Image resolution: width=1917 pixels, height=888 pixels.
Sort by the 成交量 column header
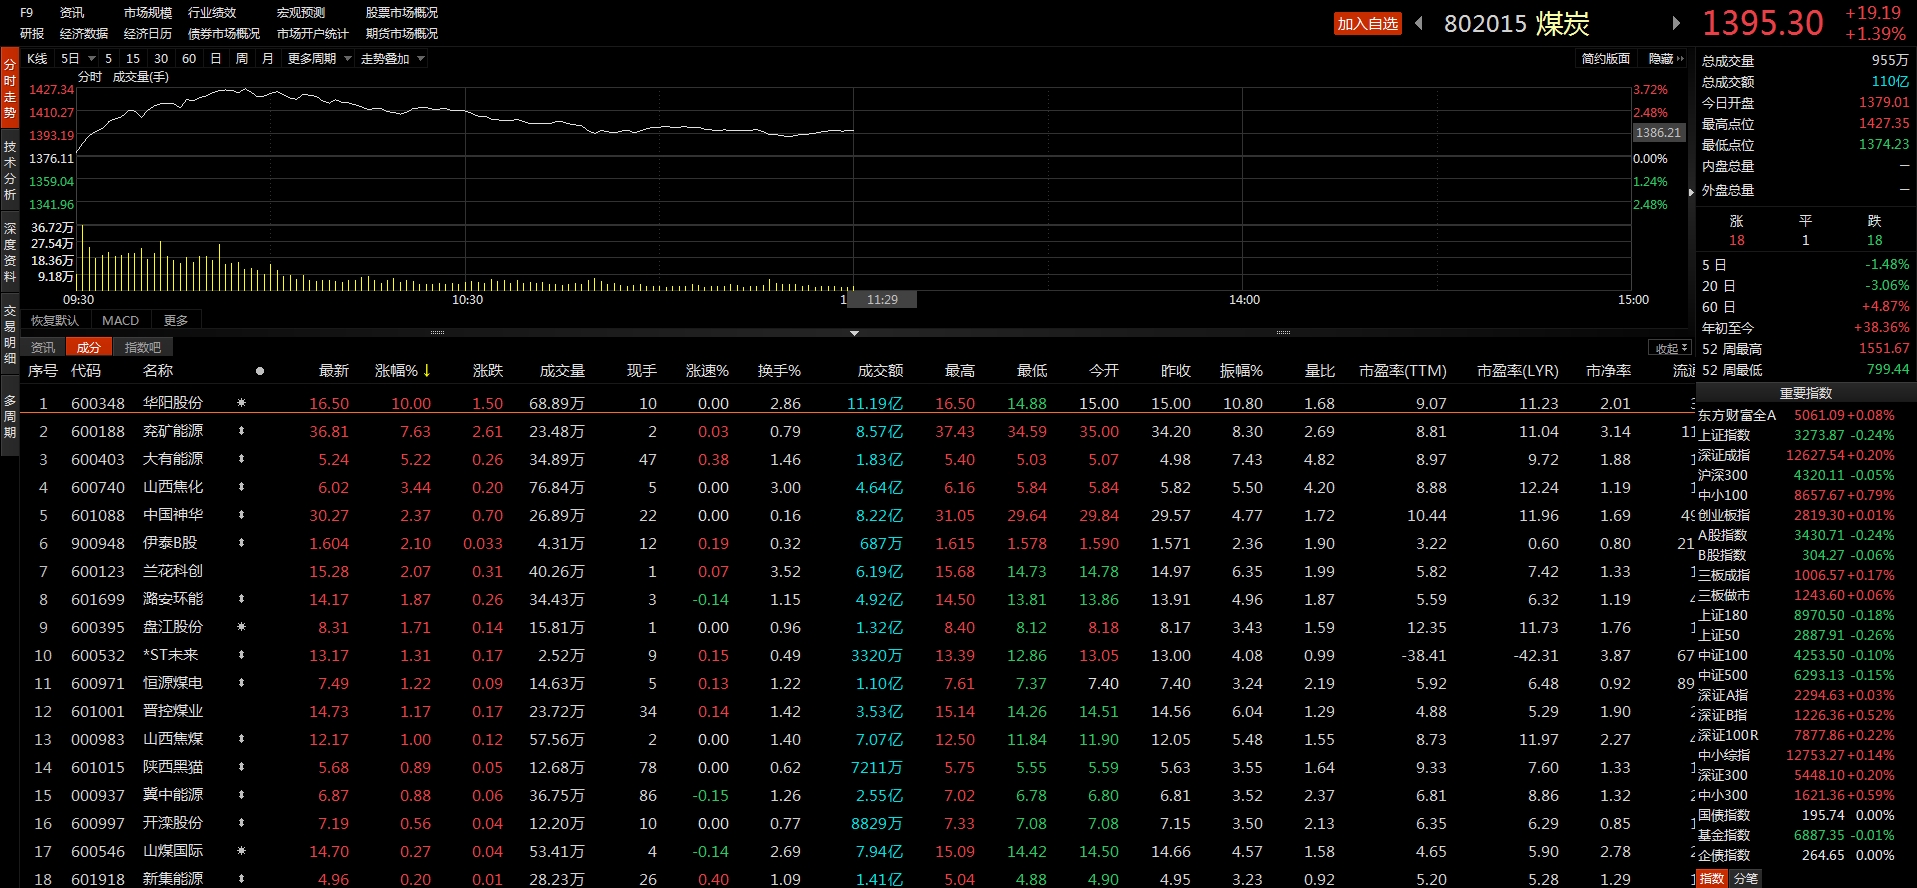tap(562, 371)
